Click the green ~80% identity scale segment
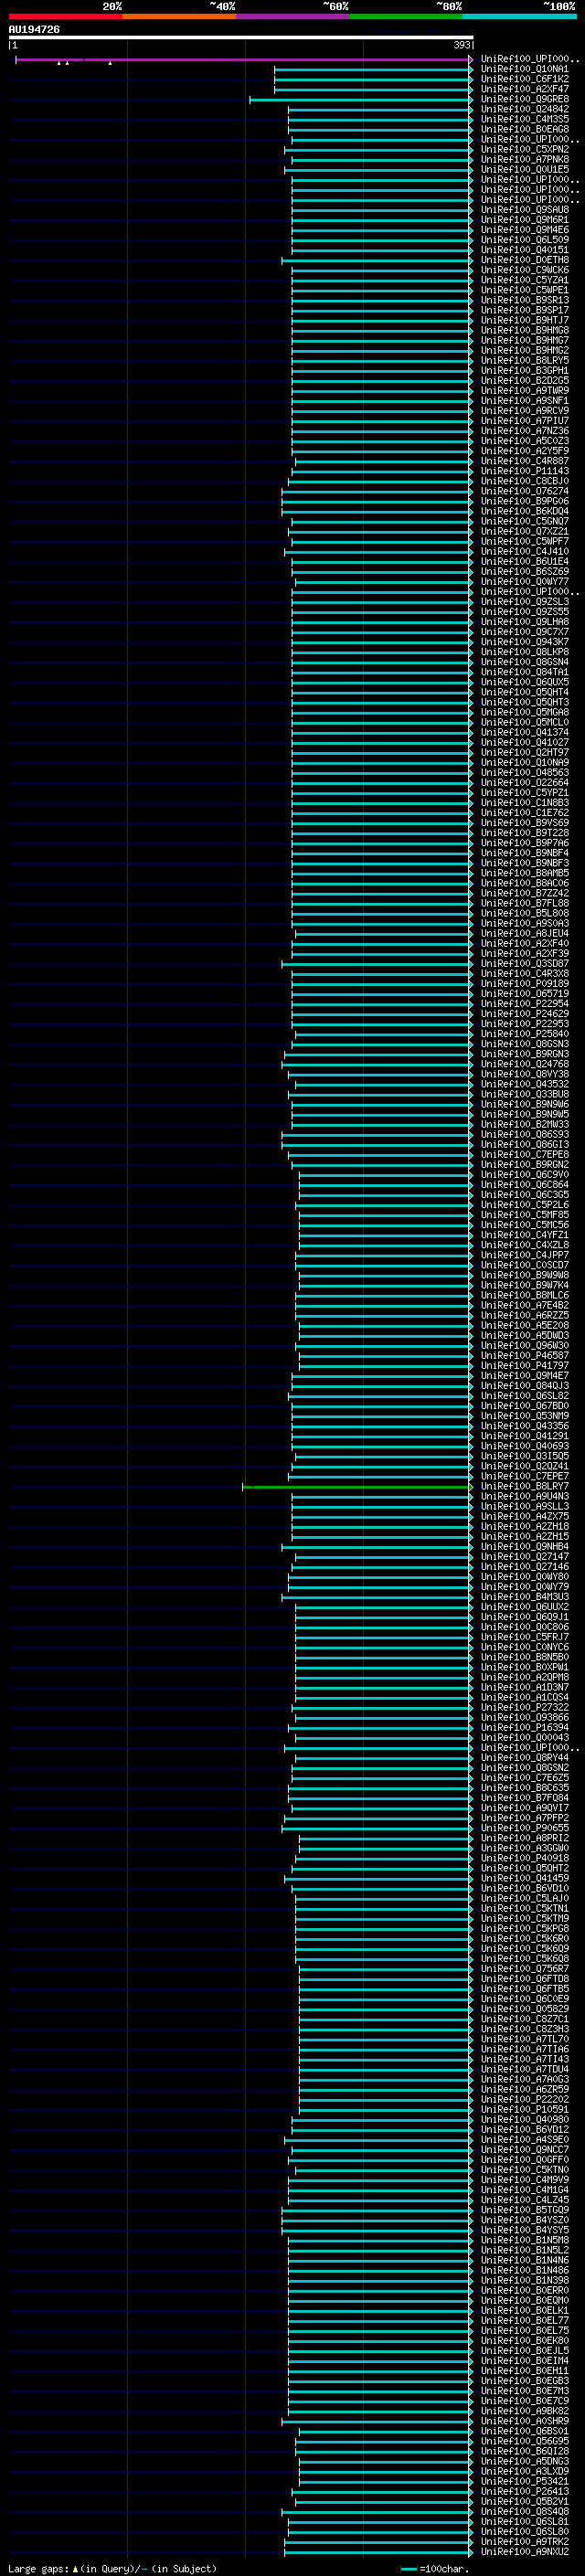Viewport: 585px width, 2576px height. (406, 16)
